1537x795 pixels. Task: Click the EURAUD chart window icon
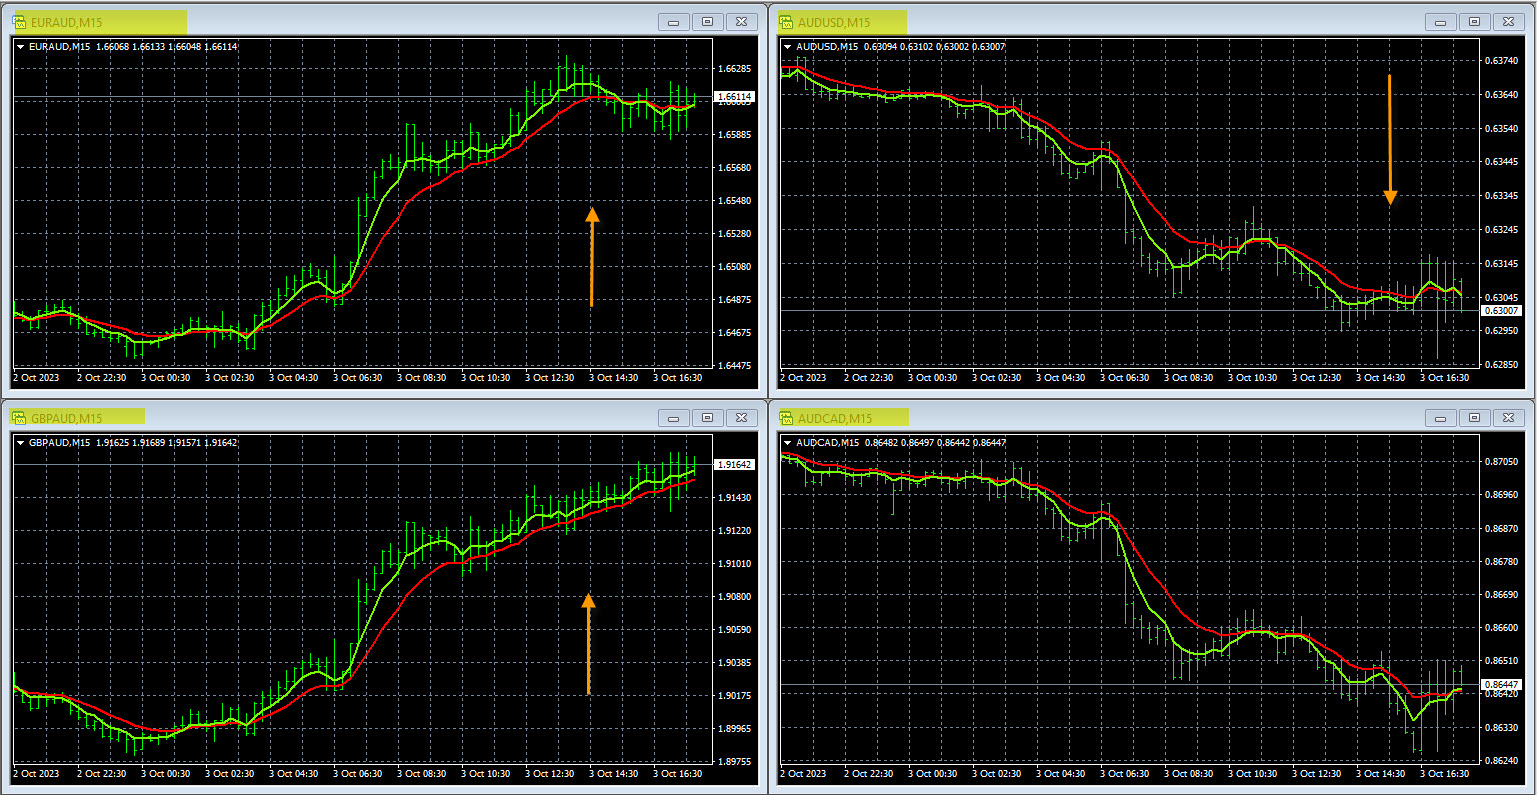[20, 22]
